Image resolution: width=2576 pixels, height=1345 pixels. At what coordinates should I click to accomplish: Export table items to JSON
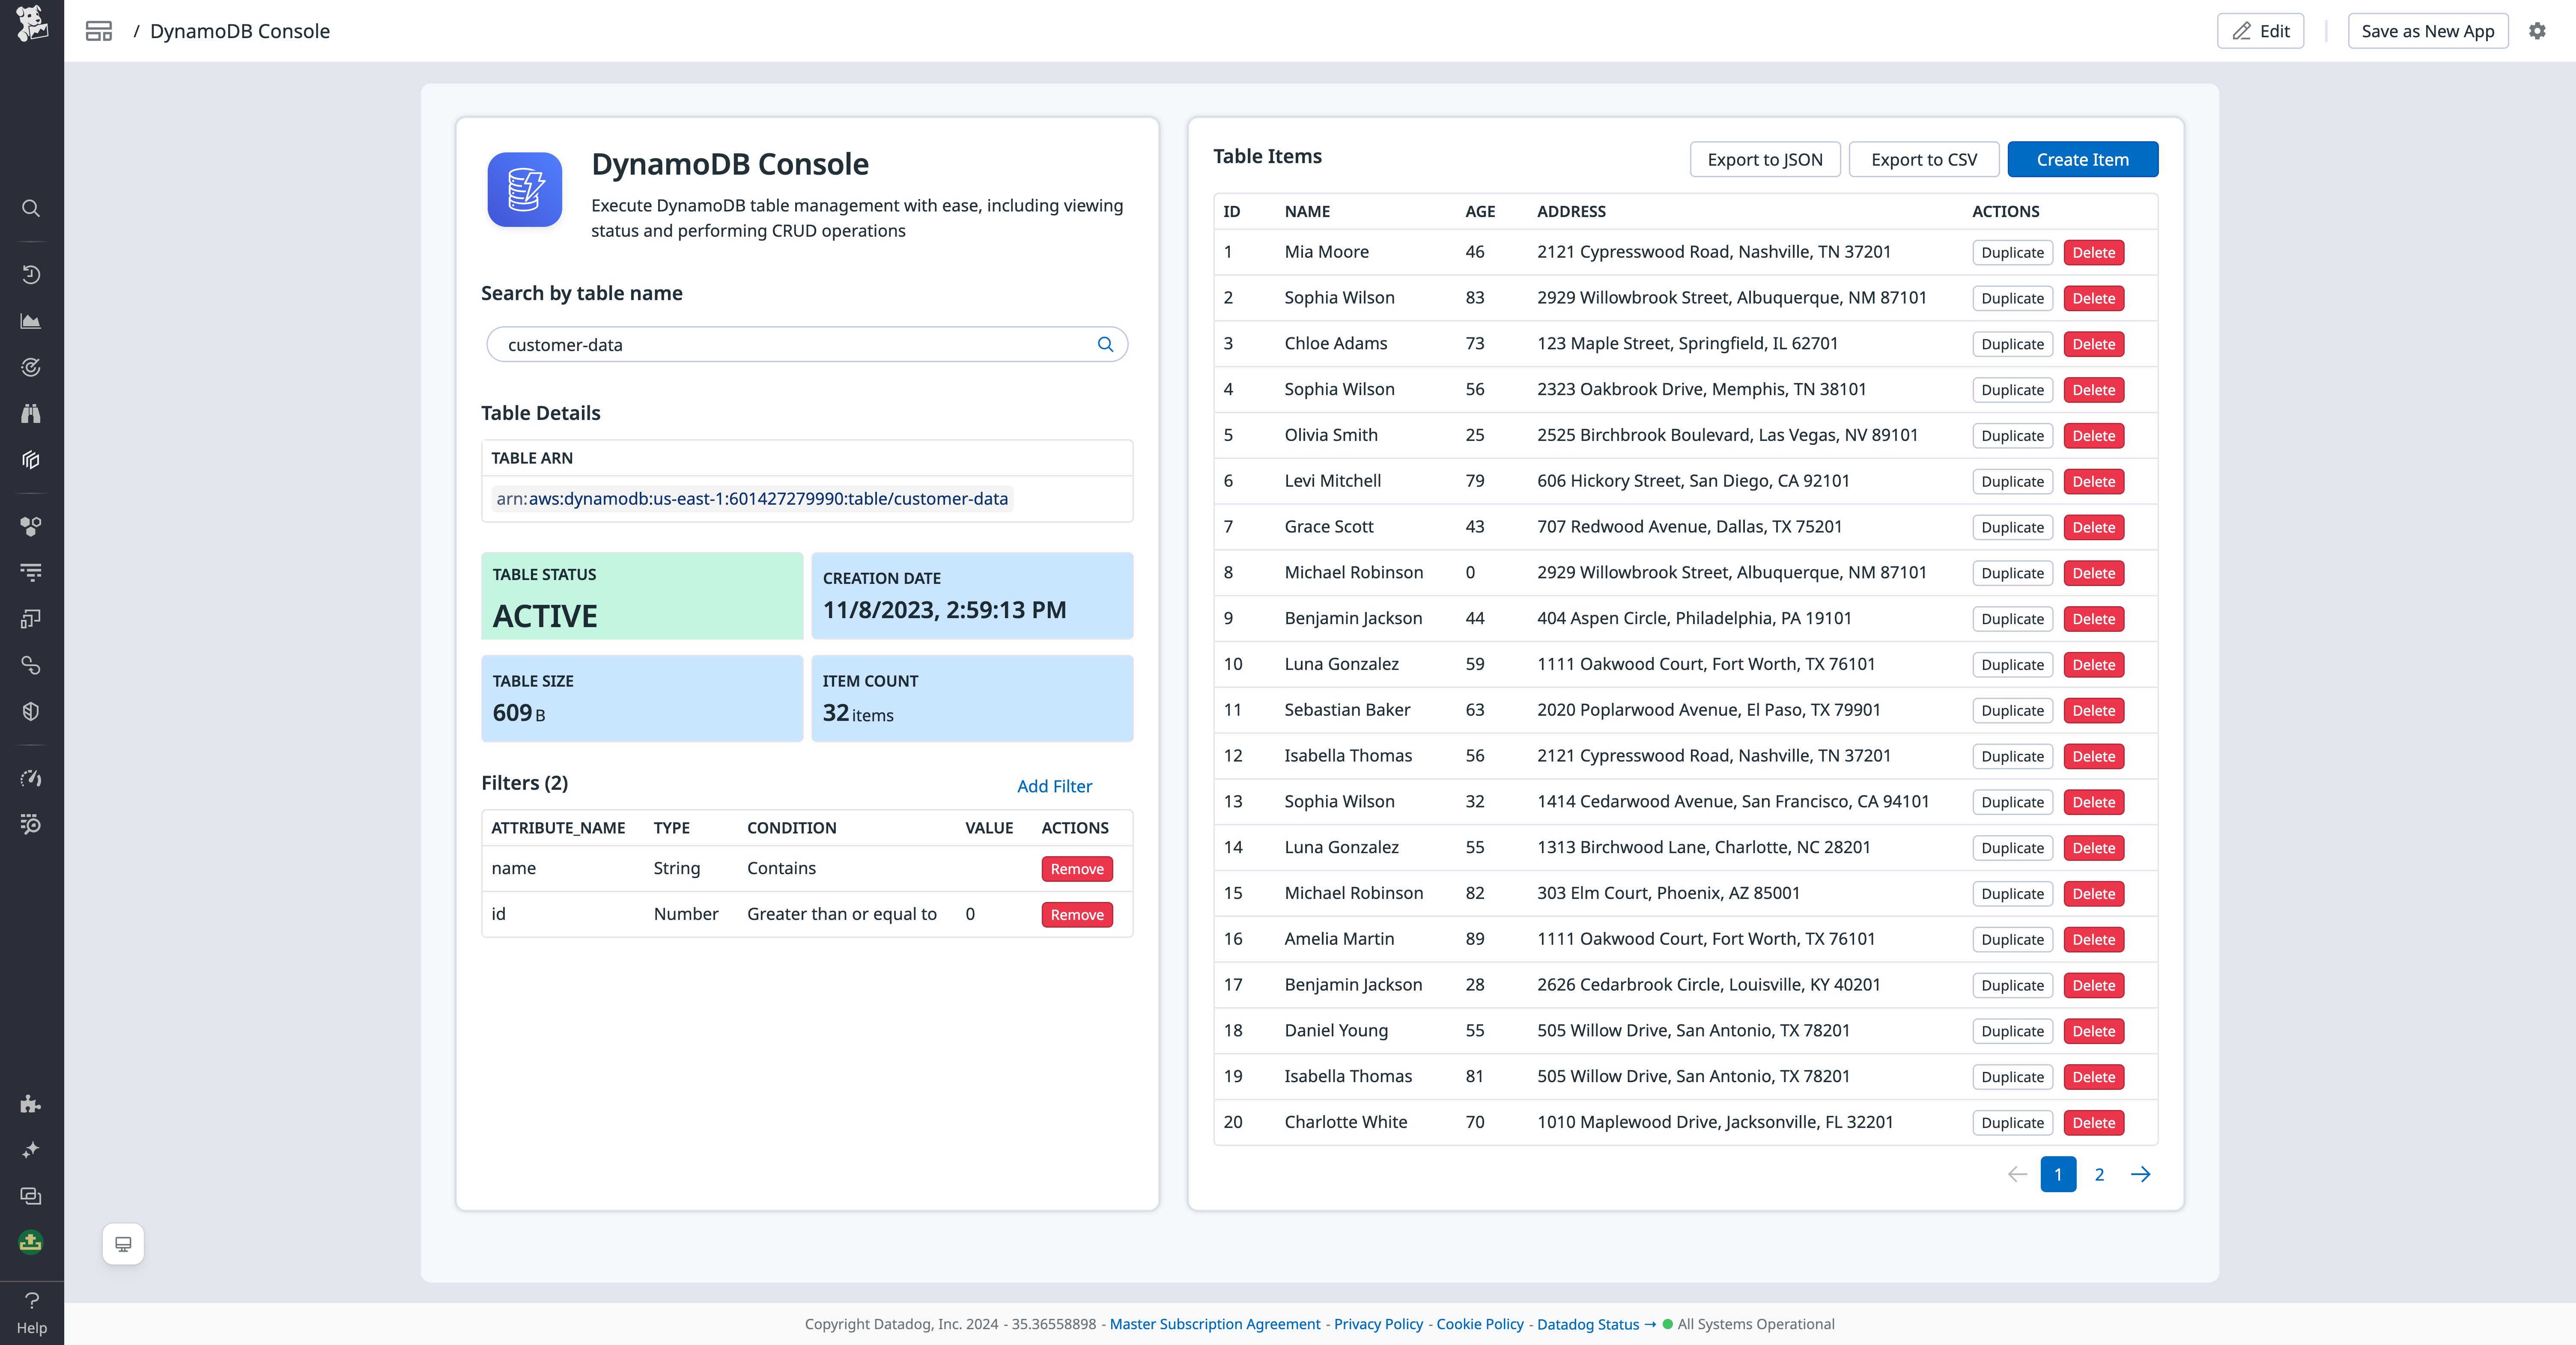(x=1765, y=159)
